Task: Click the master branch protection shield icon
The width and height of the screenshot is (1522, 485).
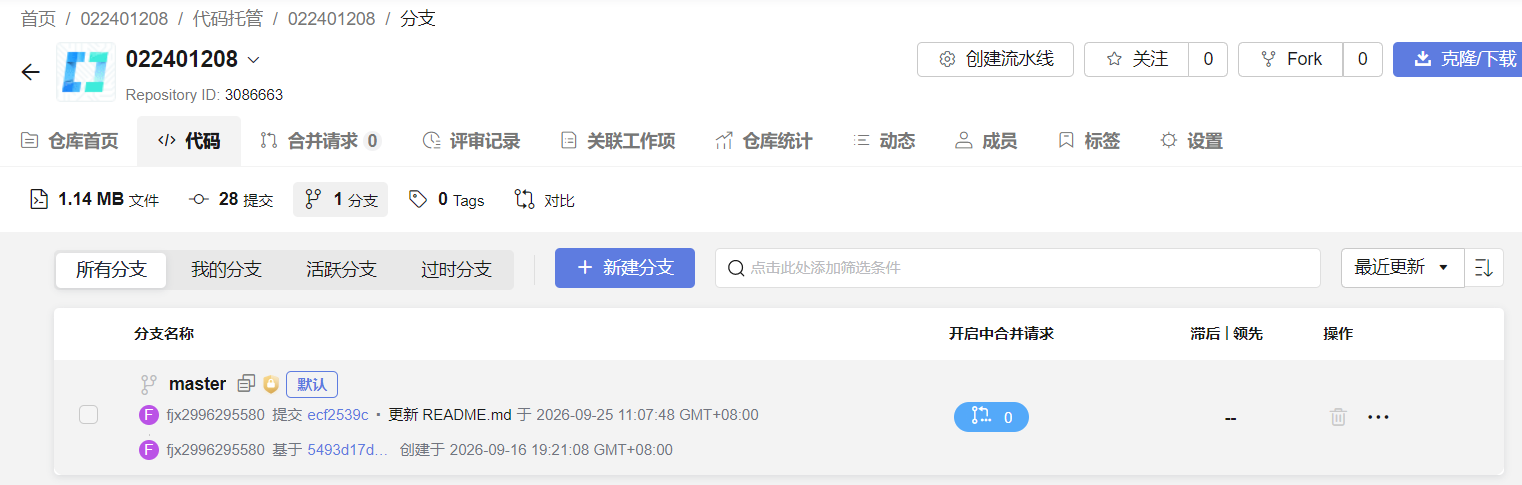Action: click(x=270, y=384)
